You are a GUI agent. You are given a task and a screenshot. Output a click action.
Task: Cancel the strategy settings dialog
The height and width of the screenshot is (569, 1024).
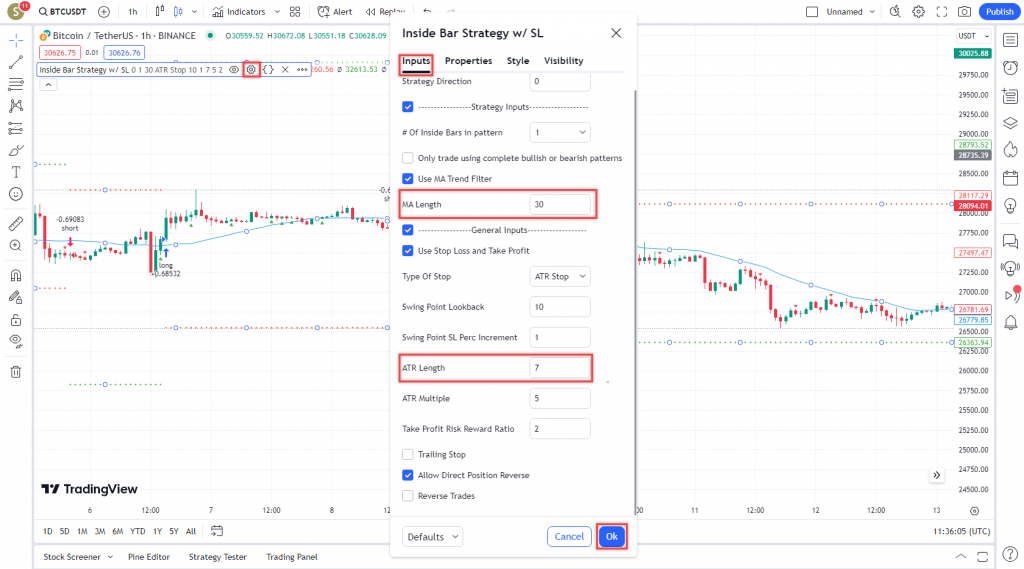[569, 536]
